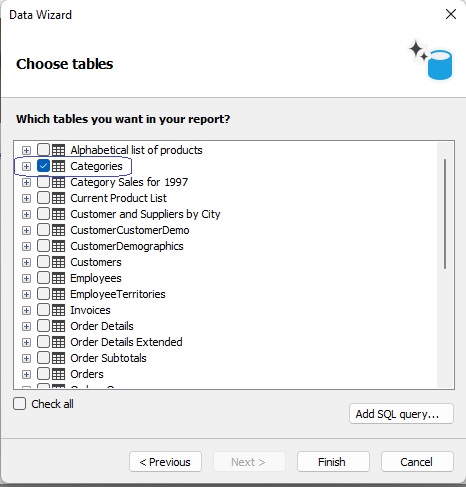Click table icon beside Current Product List
Viewport: 466px width, 487px height.
click(x=59, y=198)
